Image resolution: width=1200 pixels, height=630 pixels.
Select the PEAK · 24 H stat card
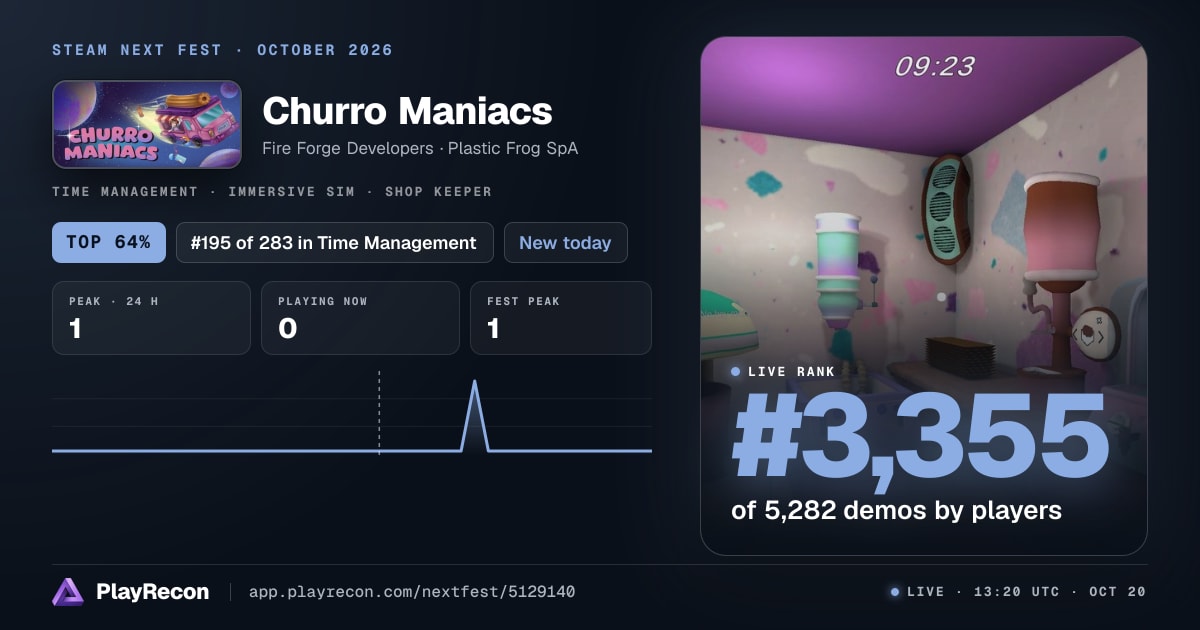click(x=151, y=318)
